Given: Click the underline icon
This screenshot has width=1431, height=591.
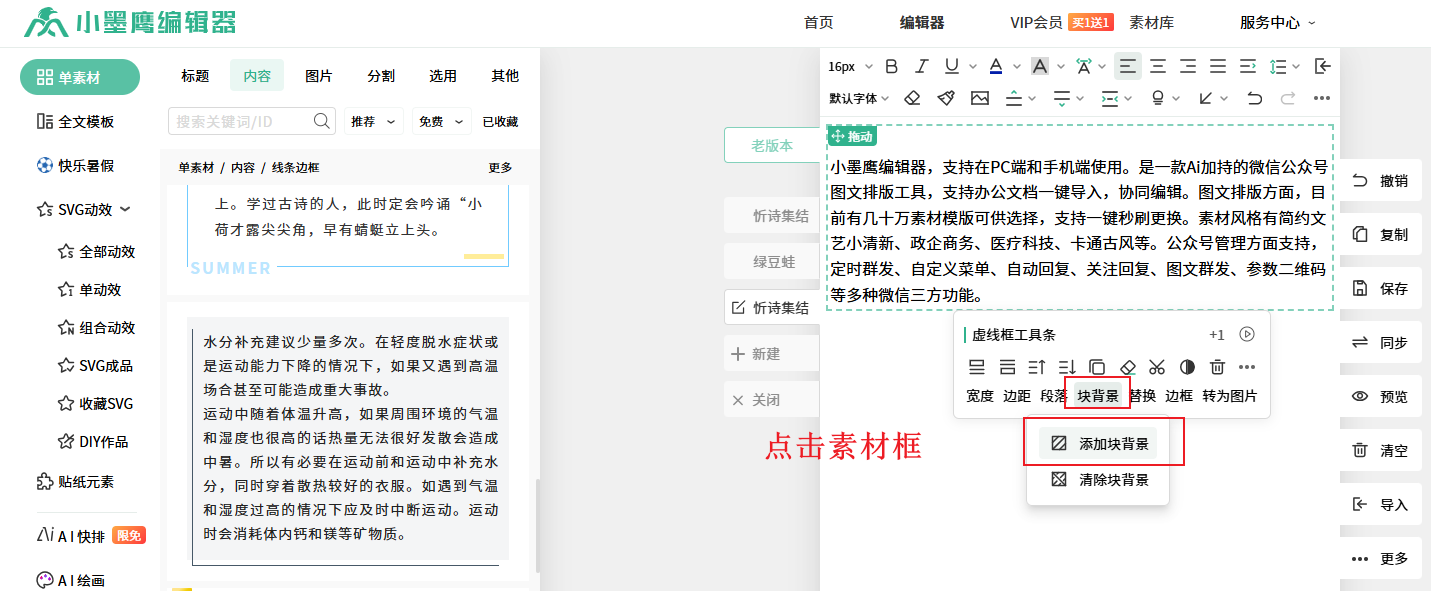Looking at the screenshot, I should pyautogui.click(x=951, y=66).
